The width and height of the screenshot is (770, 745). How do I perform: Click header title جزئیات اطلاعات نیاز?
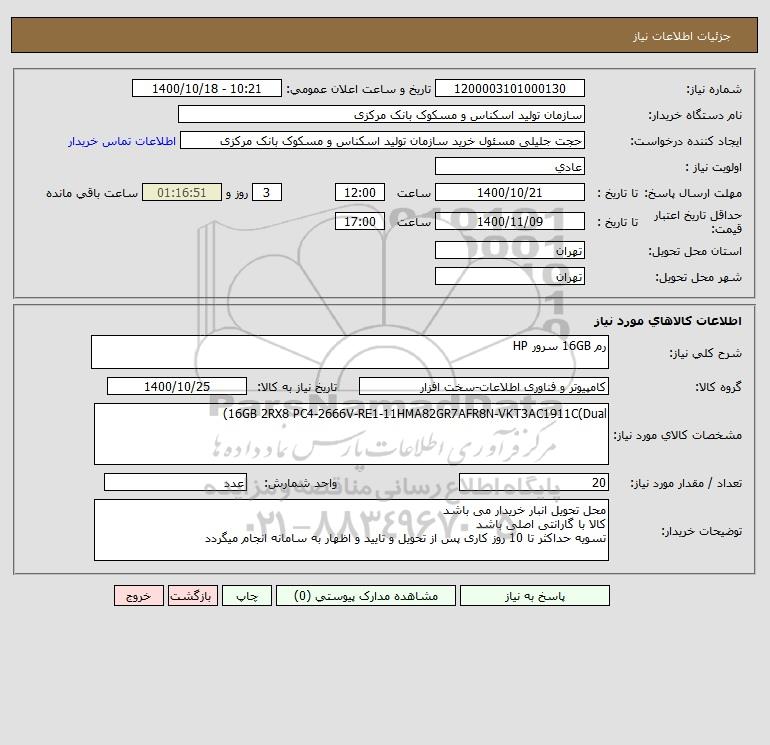tap(682, 36)
